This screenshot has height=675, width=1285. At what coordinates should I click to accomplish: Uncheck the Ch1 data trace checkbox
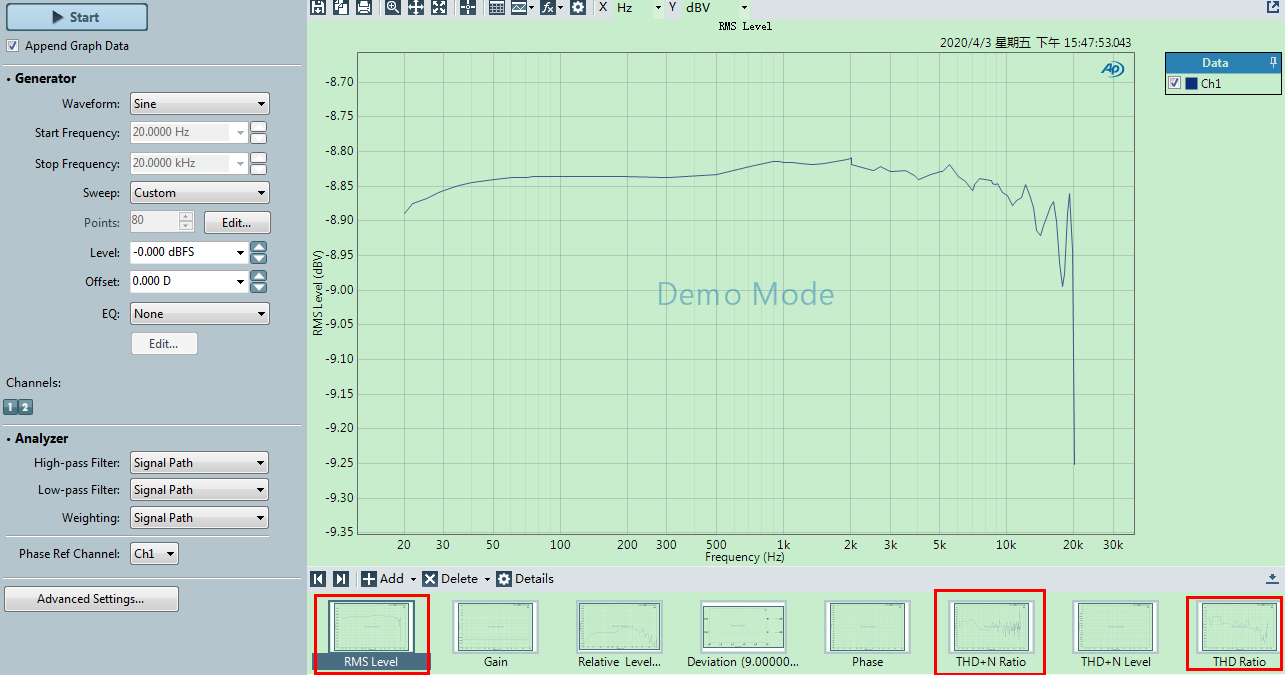(1175, 84)
